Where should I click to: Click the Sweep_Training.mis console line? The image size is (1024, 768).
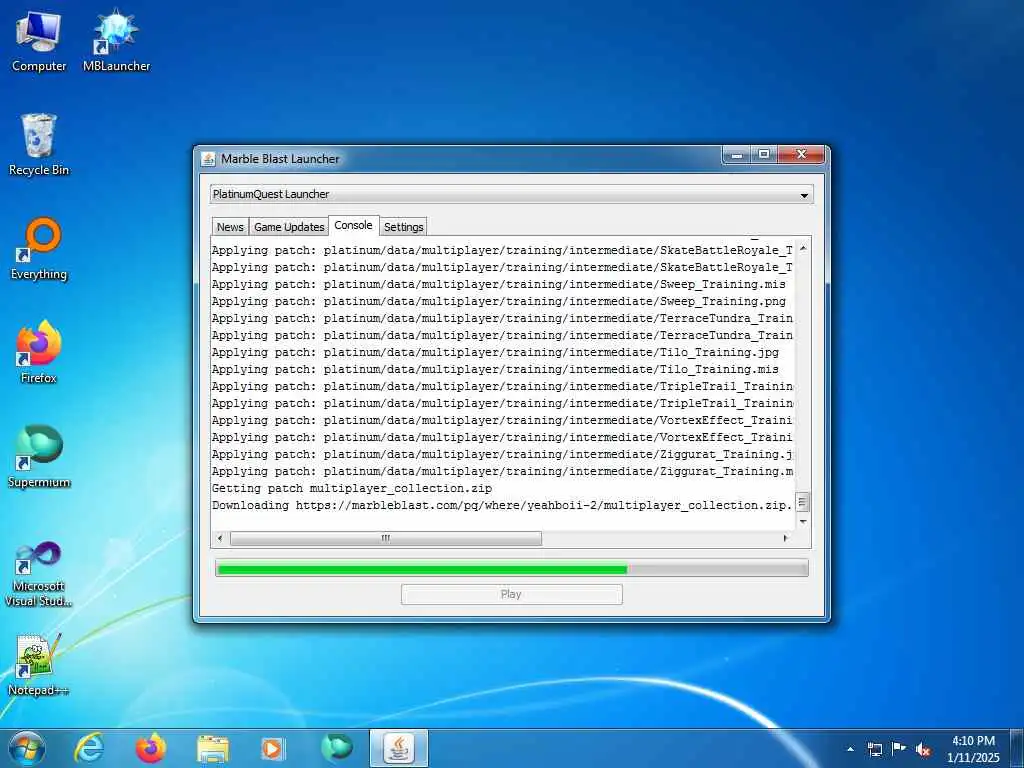[499, 285]
